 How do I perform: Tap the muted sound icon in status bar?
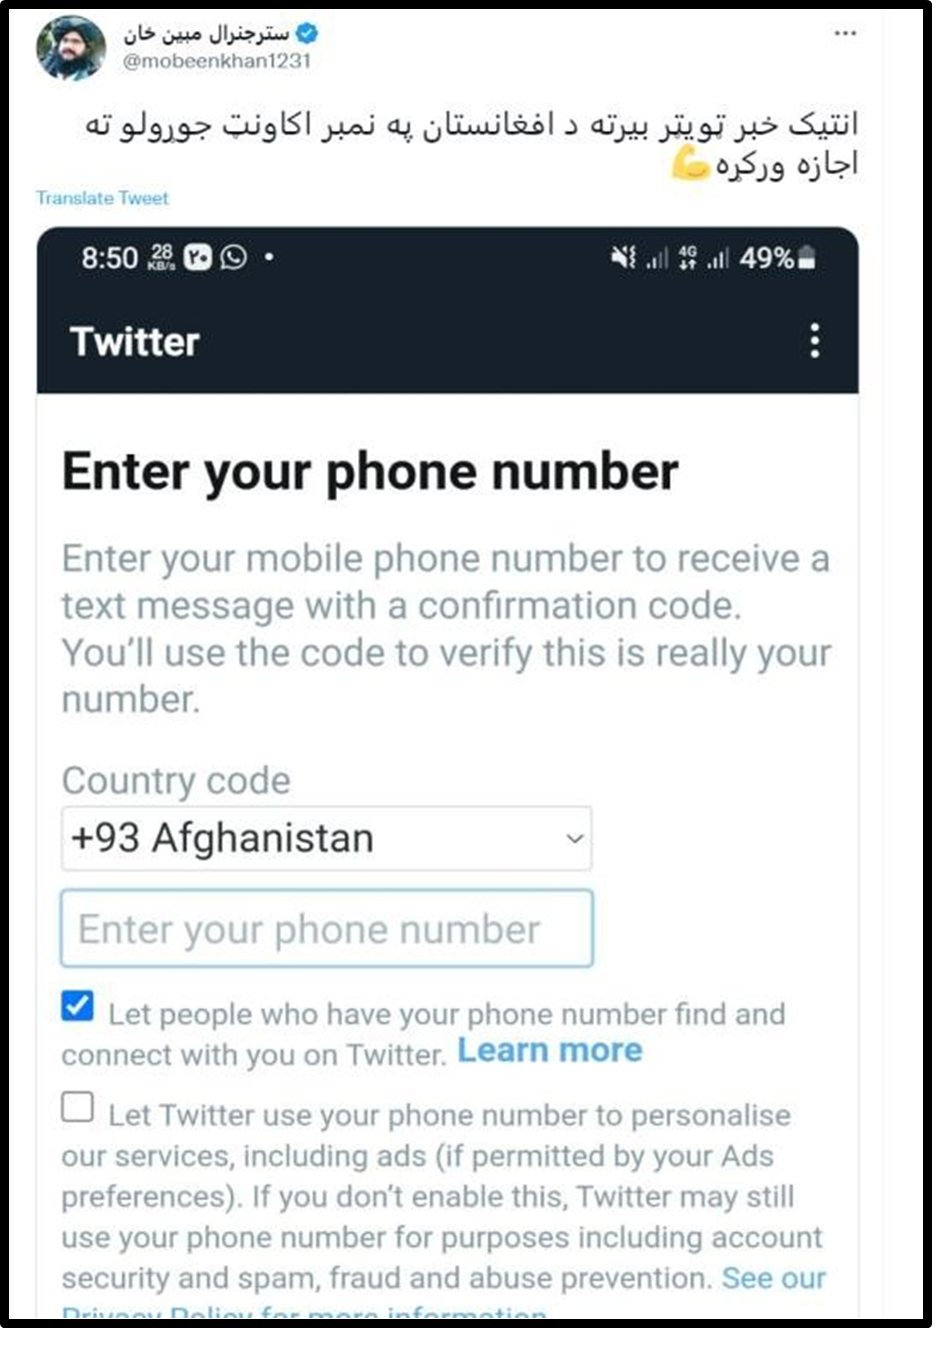pyautogui.click(x=623, y=258)
